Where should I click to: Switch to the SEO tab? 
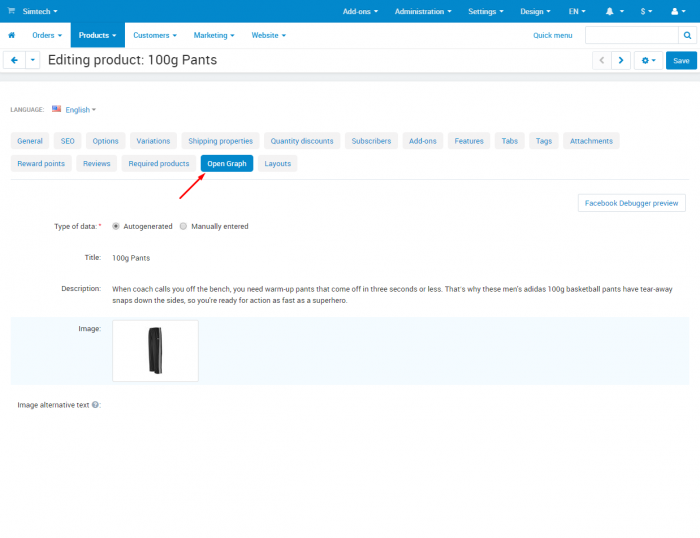pyautogui.click(x=67, y=141)
